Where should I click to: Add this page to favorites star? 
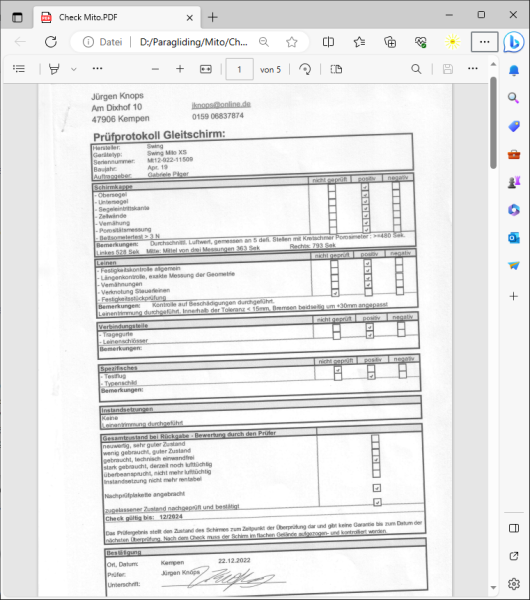coord(292,42)
